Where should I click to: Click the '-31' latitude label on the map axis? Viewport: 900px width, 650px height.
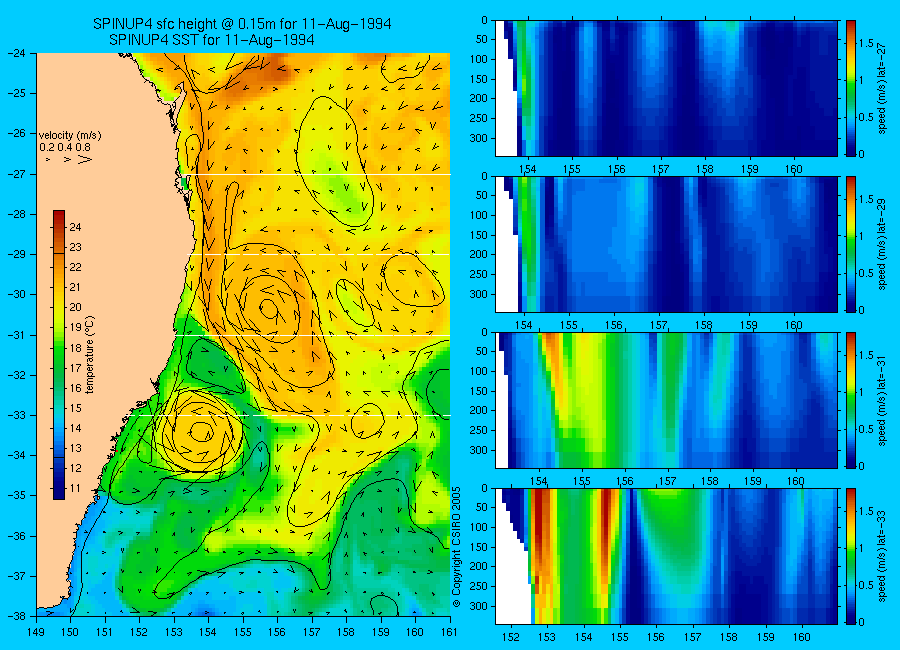tap(17, 335)
